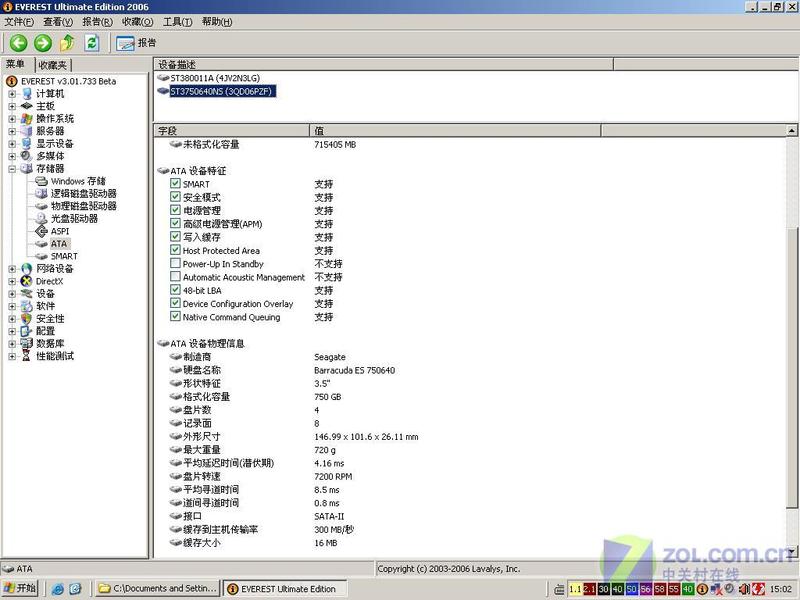
Task: Open the 查看(V) menu
Action: click(x=58, y=22)
